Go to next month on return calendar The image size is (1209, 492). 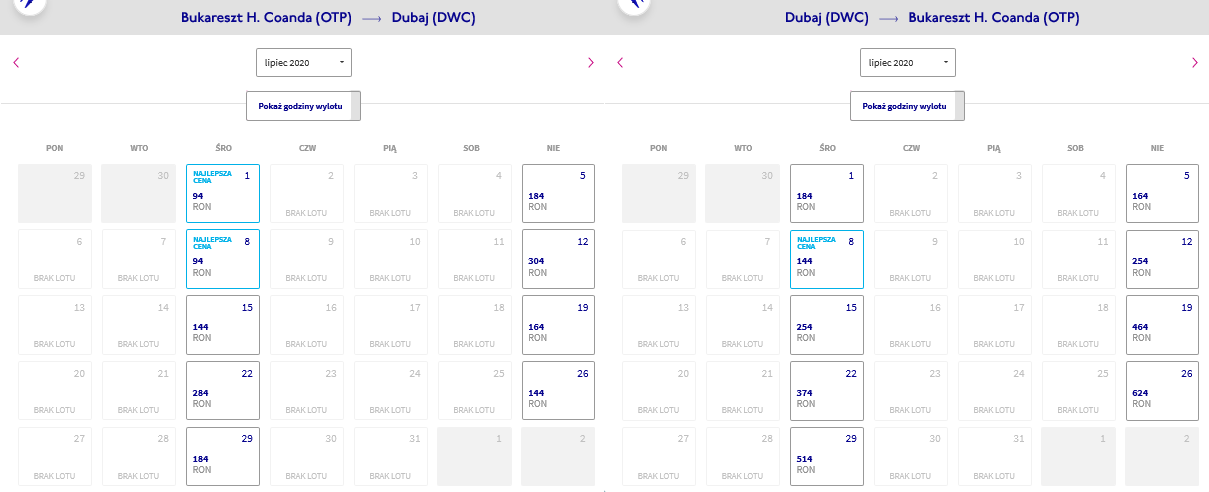click(1194, 62)
